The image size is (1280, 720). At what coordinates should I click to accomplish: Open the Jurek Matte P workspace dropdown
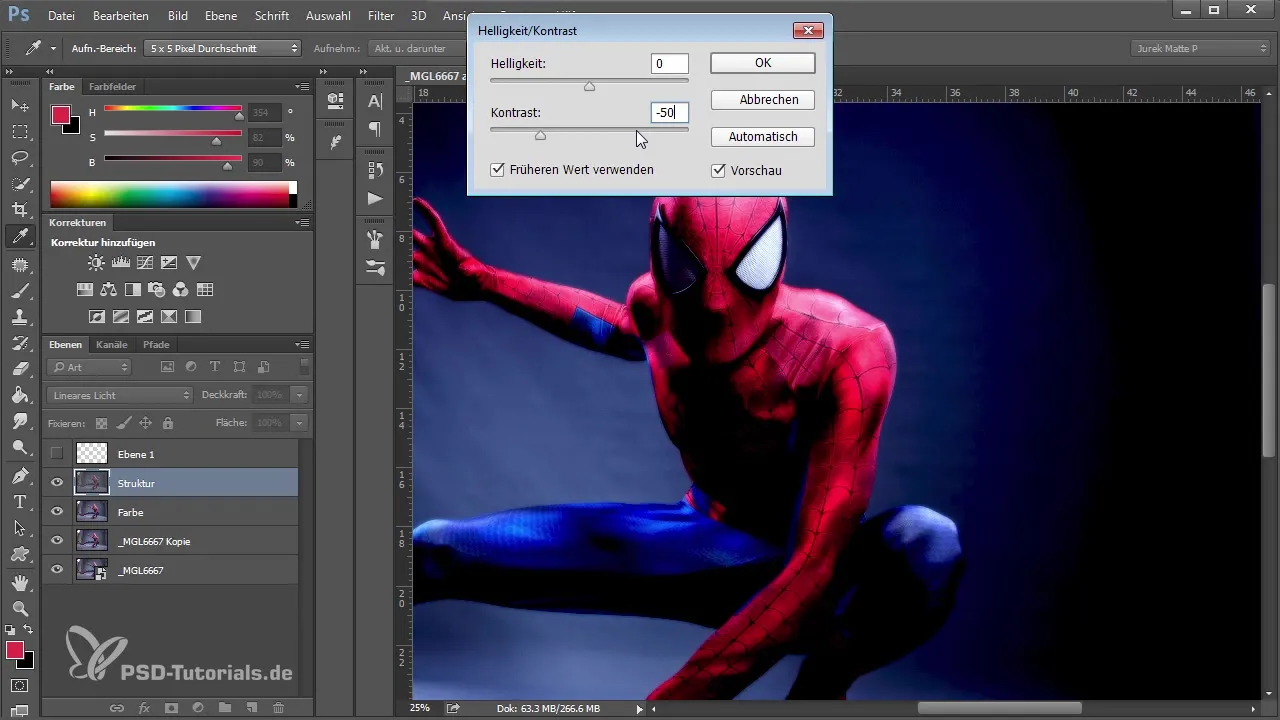coord(1200,48)
